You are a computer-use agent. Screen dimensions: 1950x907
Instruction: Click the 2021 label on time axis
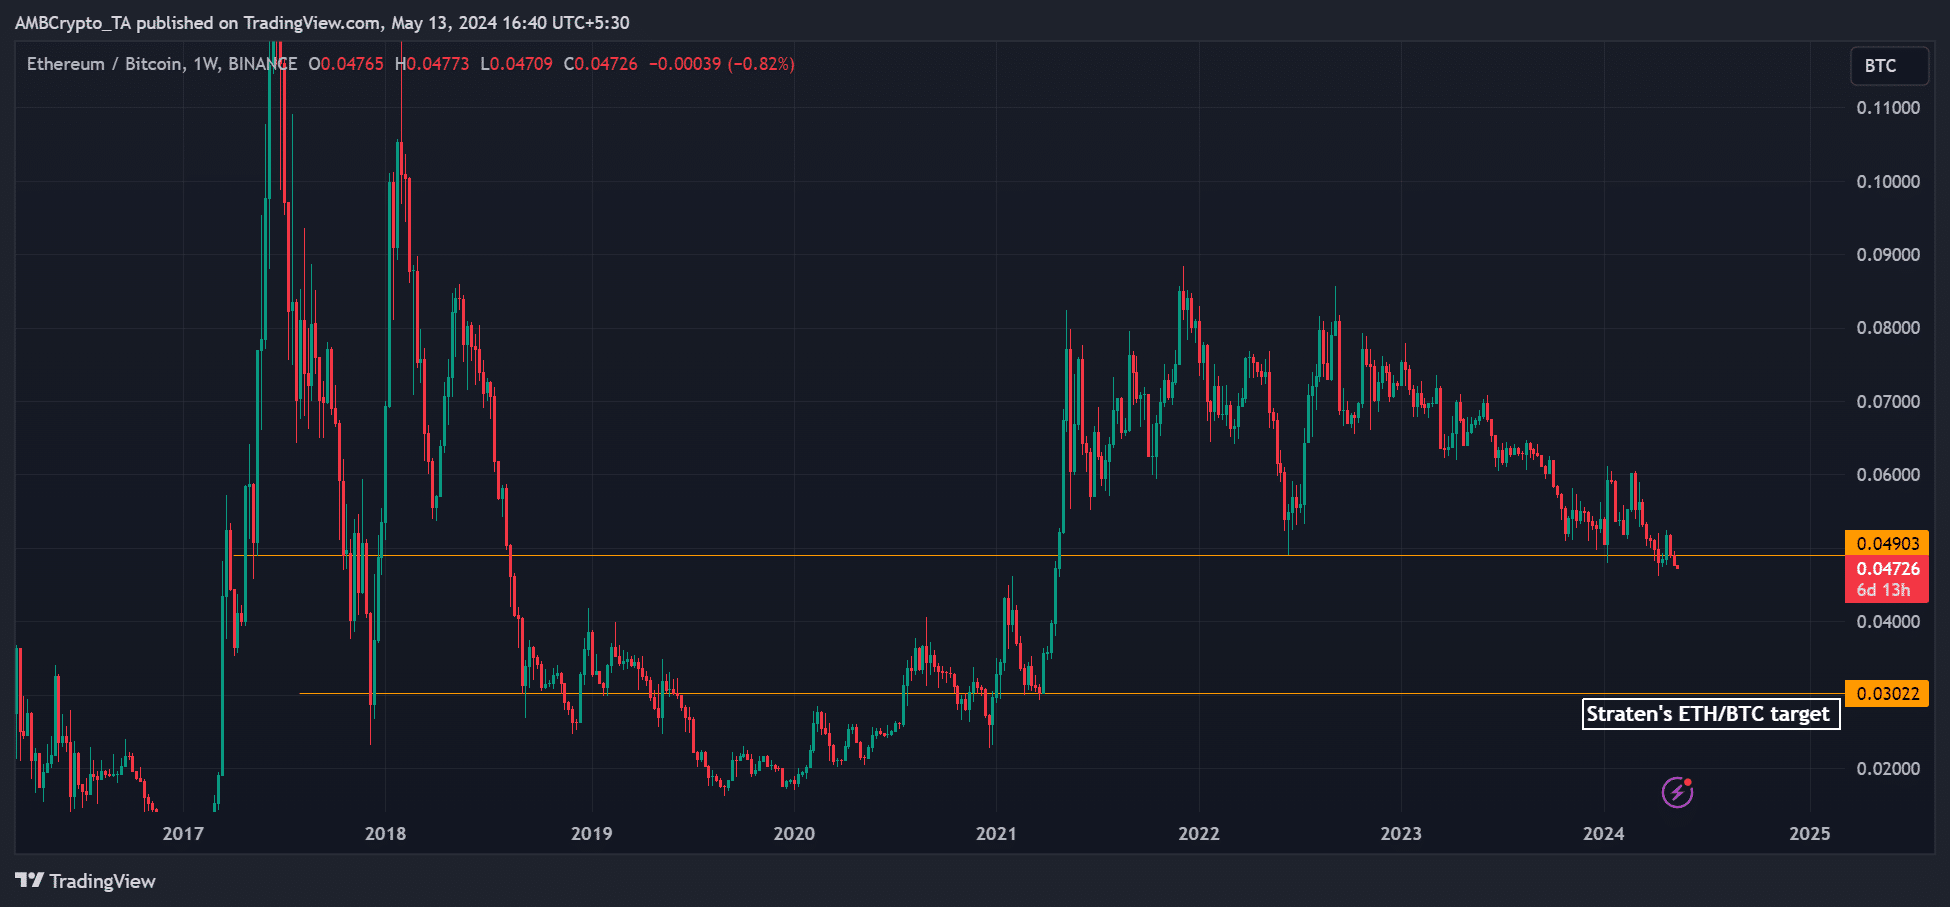[996, 834]
